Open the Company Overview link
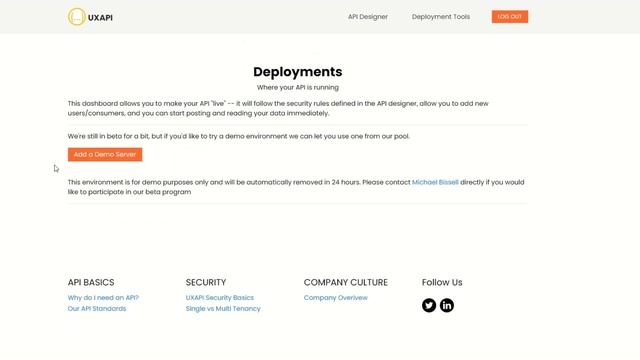The height and width of the screenshot is (360, 640). click(336, 298)
